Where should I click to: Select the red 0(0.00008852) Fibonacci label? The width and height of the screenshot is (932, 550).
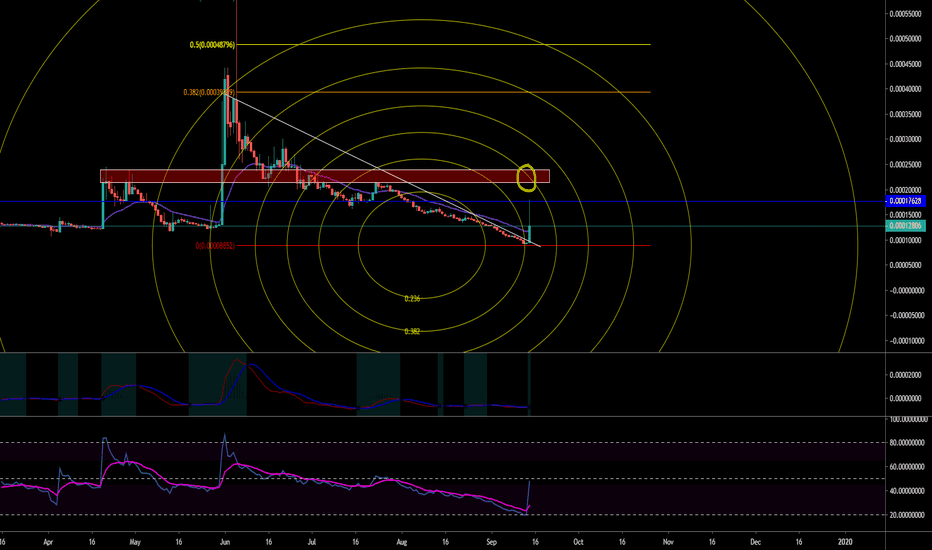(215, 245)
